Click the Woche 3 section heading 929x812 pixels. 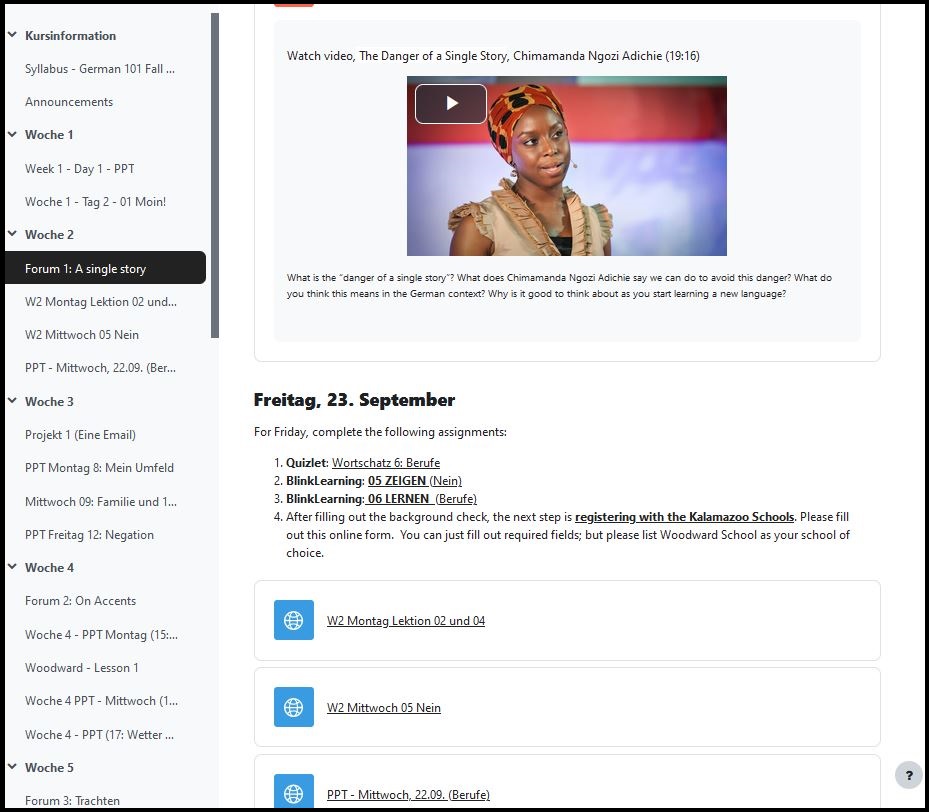pyautogui.click(x=49, y=402)
